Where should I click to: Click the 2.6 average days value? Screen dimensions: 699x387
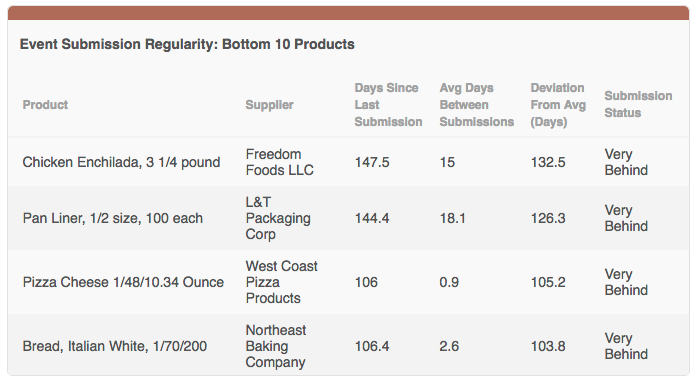pos(449,346)
